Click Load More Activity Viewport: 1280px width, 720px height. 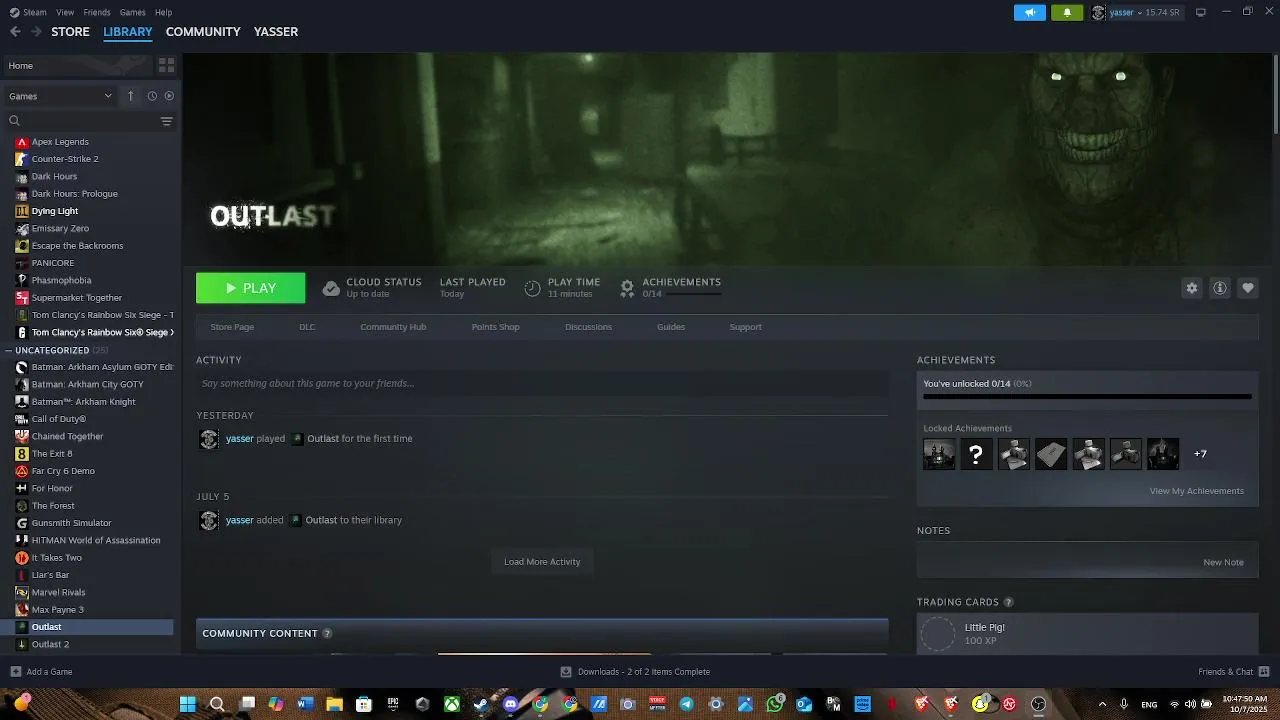542,562
